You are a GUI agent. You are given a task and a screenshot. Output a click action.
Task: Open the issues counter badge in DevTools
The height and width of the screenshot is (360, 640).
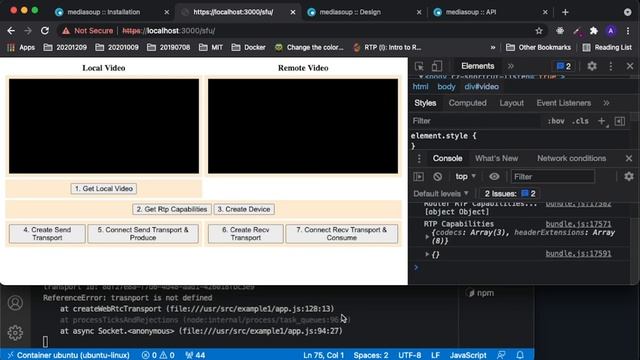coord(564,66)
